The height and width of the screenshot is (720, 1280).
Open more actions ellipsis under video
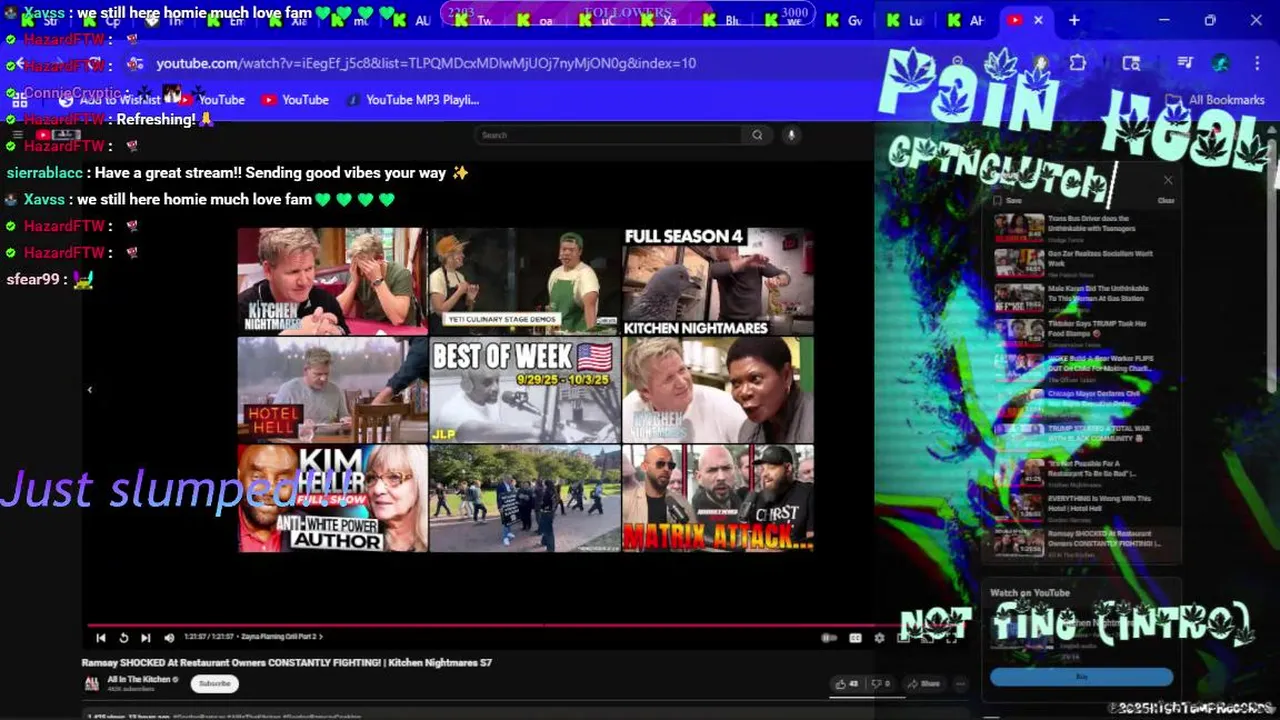[961, 684]
